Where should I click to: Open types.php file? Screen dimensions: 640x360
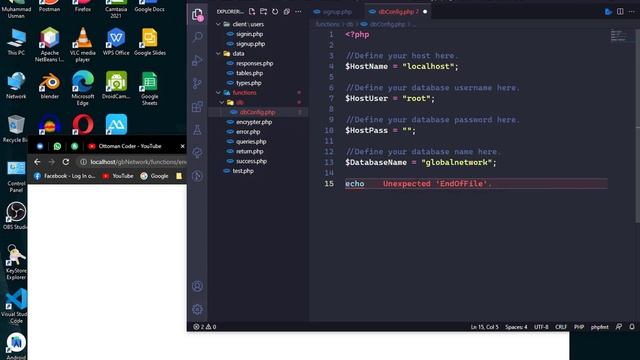tap(248, 83)
